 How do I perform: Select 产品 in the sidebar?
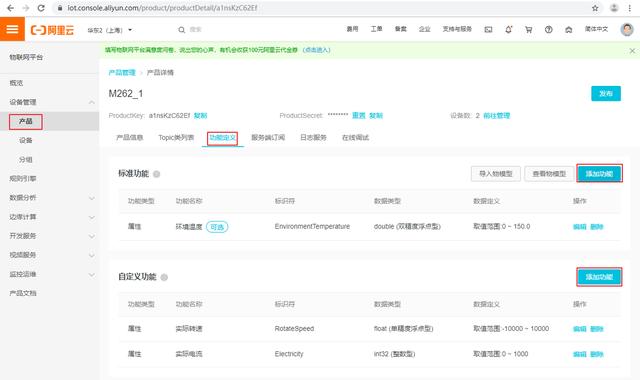(26, 121)
